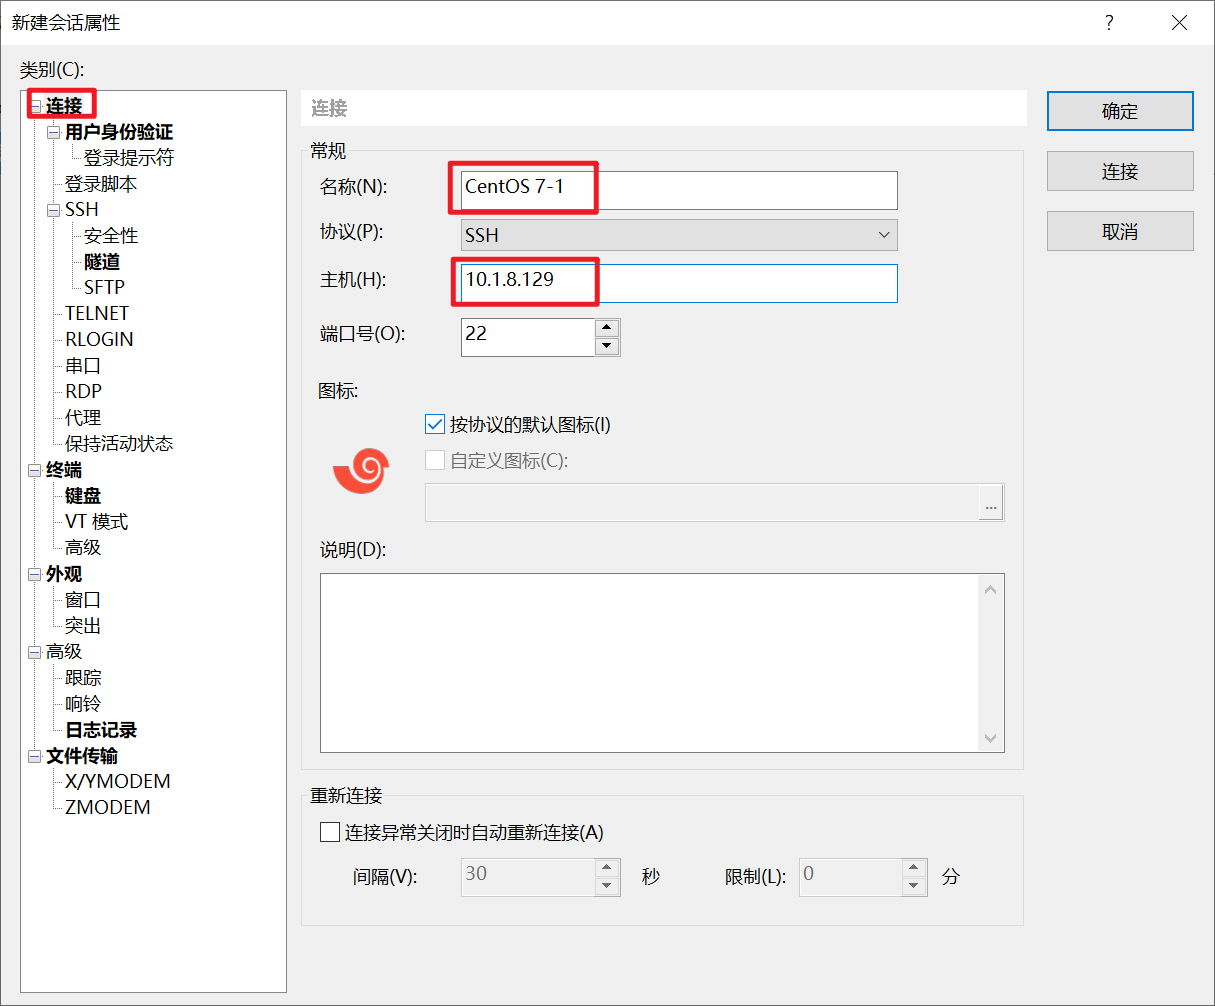Decrease the port number with down arrow
The height and width of the screenshot is (1006, 1215).
tap(607, 346)
